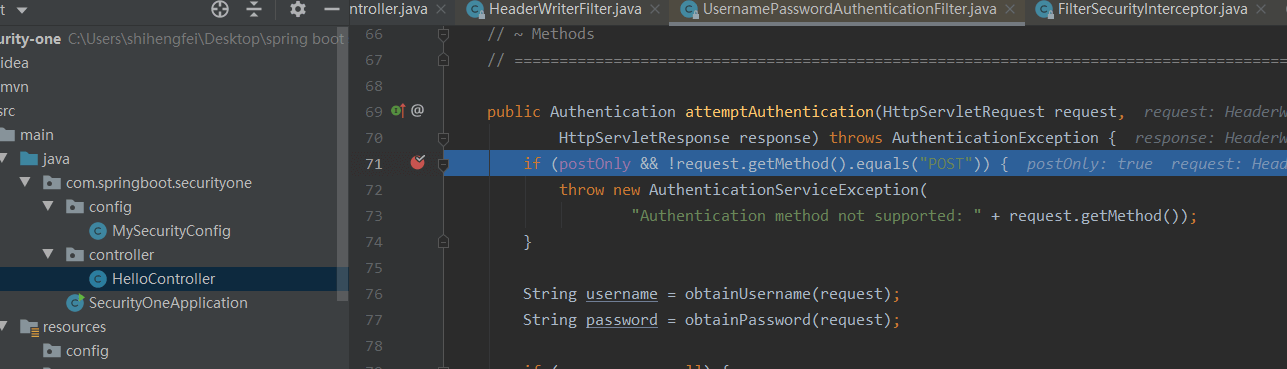Click the username variable on line 76
Image resolution: width=1287 pixels, height=369 pixels.
622,294
